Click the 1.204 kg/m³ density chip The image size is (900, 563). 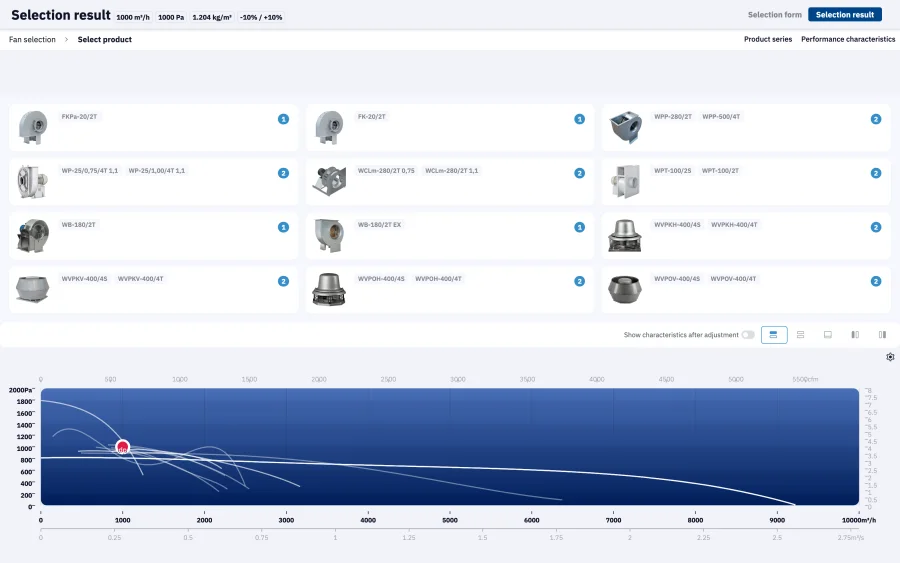click(212, 17)
